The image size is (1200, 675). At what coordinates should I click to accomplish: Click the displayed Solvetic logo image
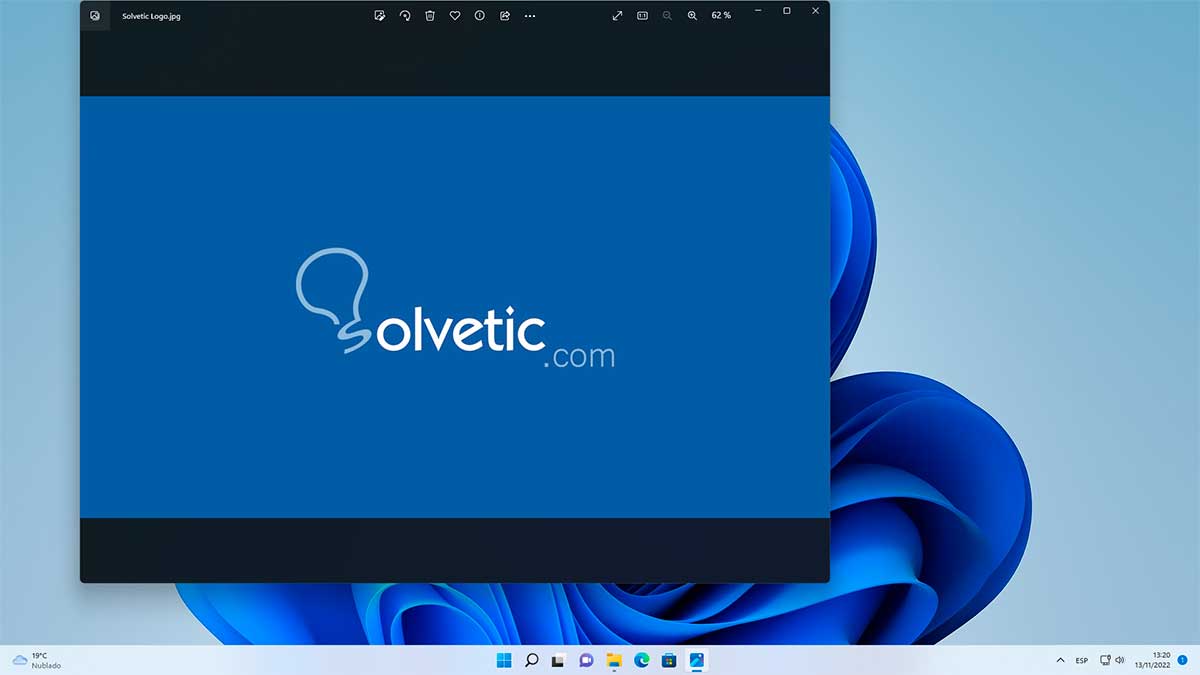pyautogui.click(x=455, y=307)
